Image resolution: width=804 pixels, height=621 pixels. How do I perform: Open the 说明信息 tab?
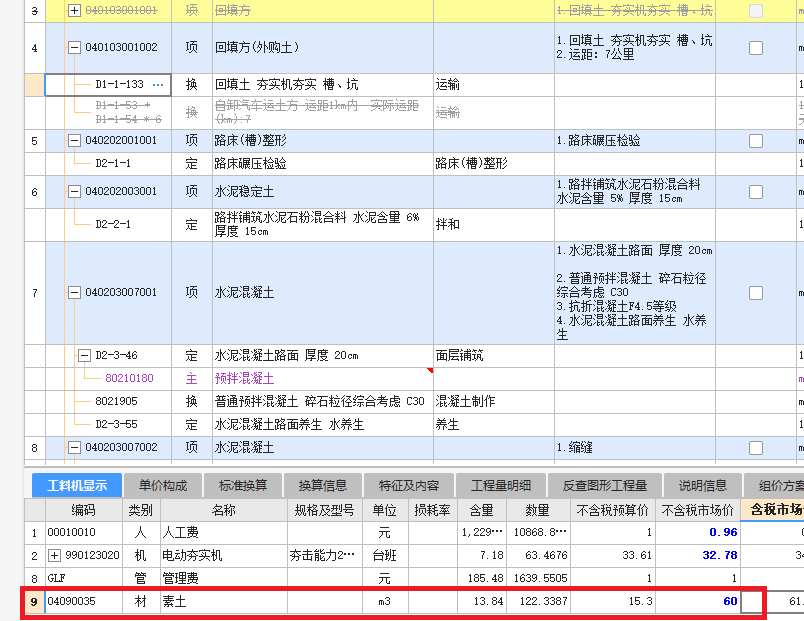[702, 485]
